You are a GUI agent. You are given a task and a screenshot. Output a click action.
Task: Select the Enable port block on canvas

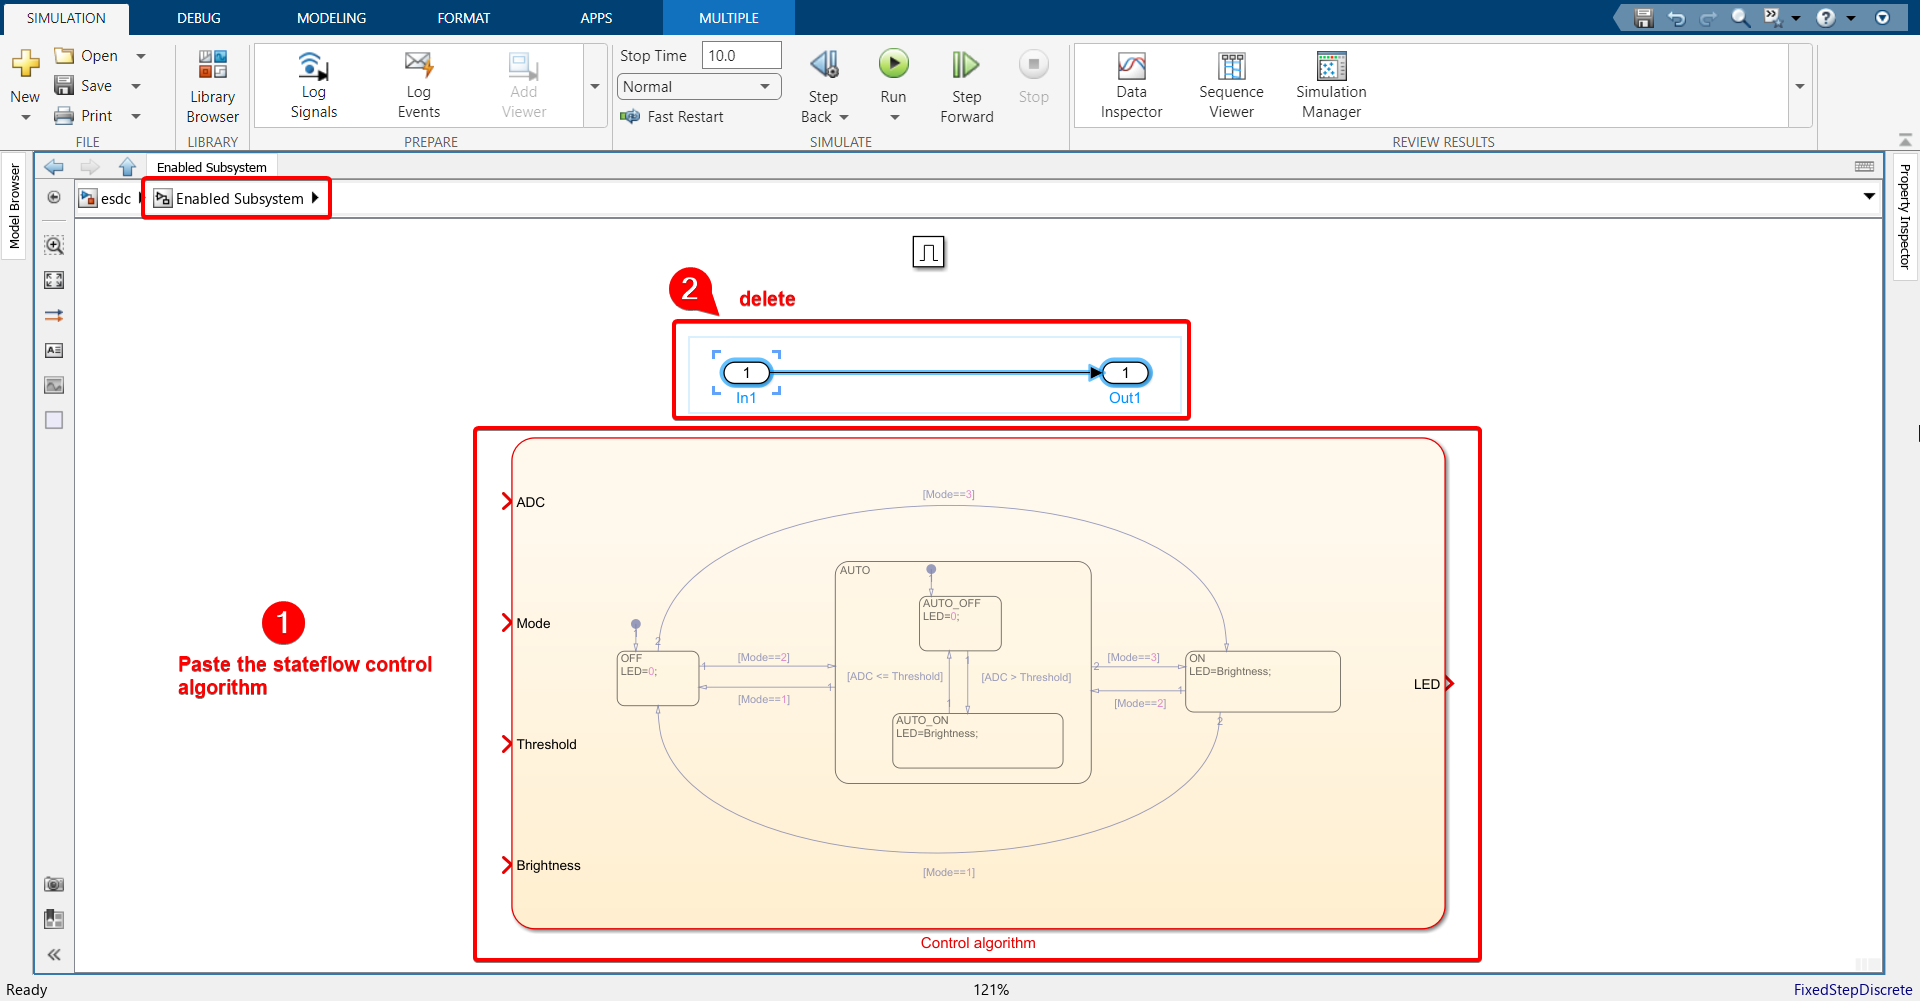(x=928, y=252)
